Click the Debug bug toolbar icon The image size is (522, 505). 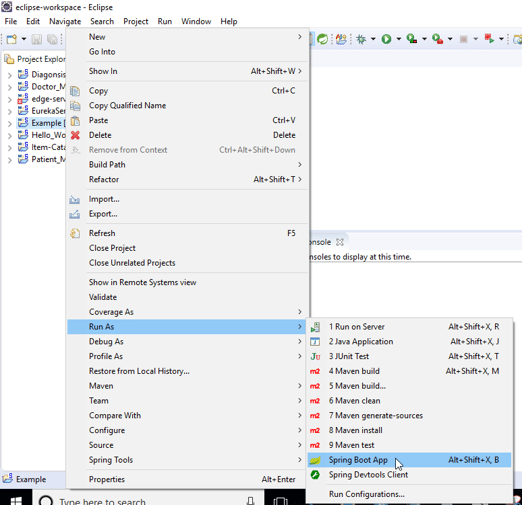[361, 39]
